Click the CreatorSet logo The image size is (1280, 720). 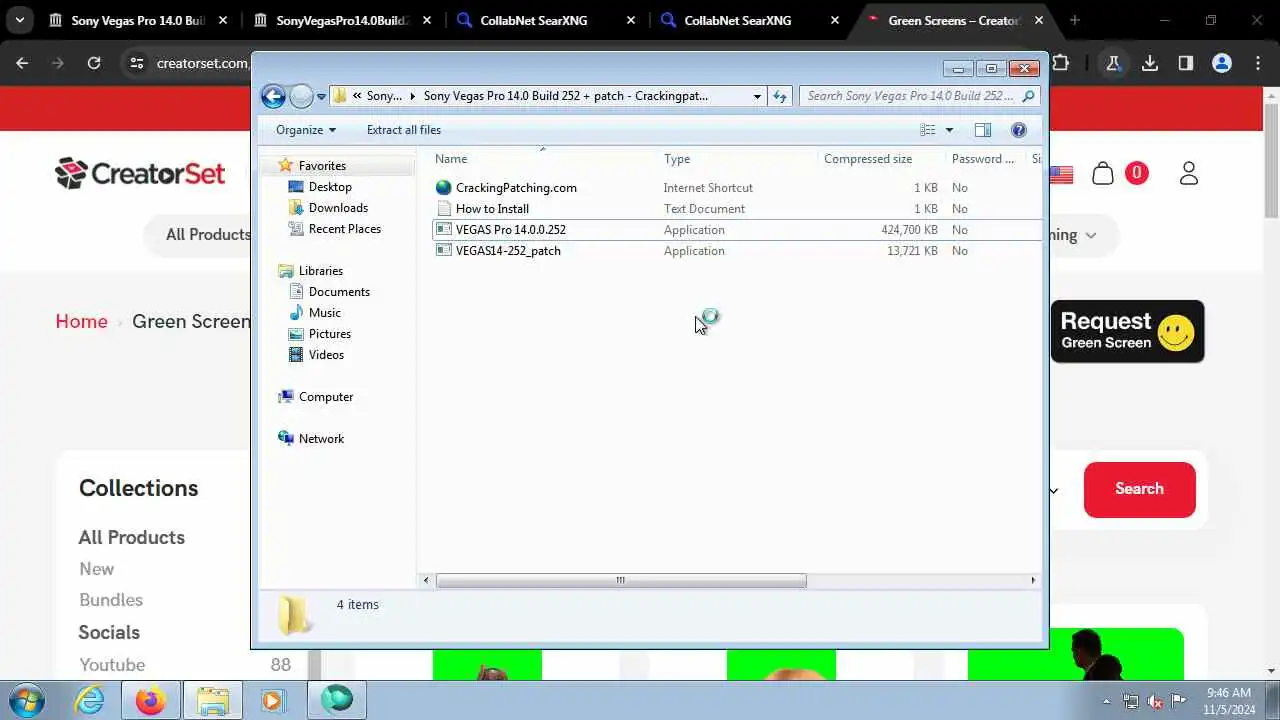tap(140, 173)
